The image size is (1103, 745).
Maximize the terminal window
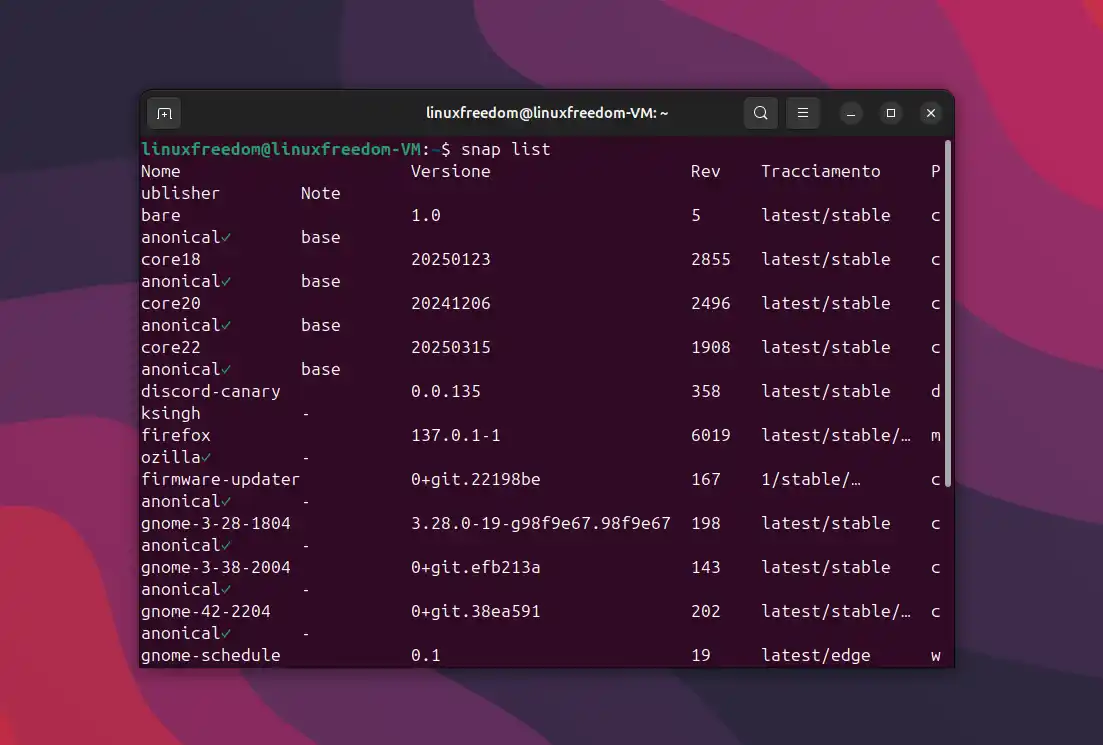[x=891, y=113]
